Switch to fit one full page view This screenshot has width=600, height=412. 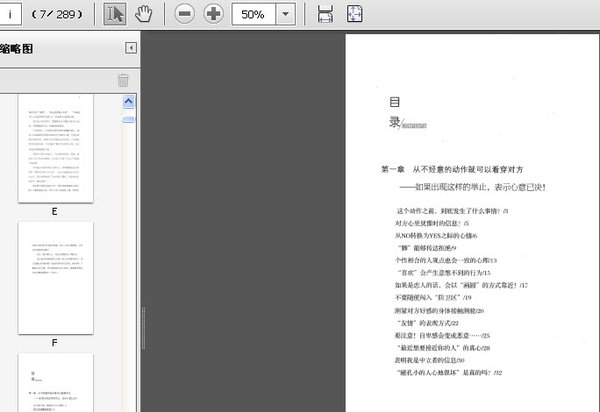click(355, 14)
